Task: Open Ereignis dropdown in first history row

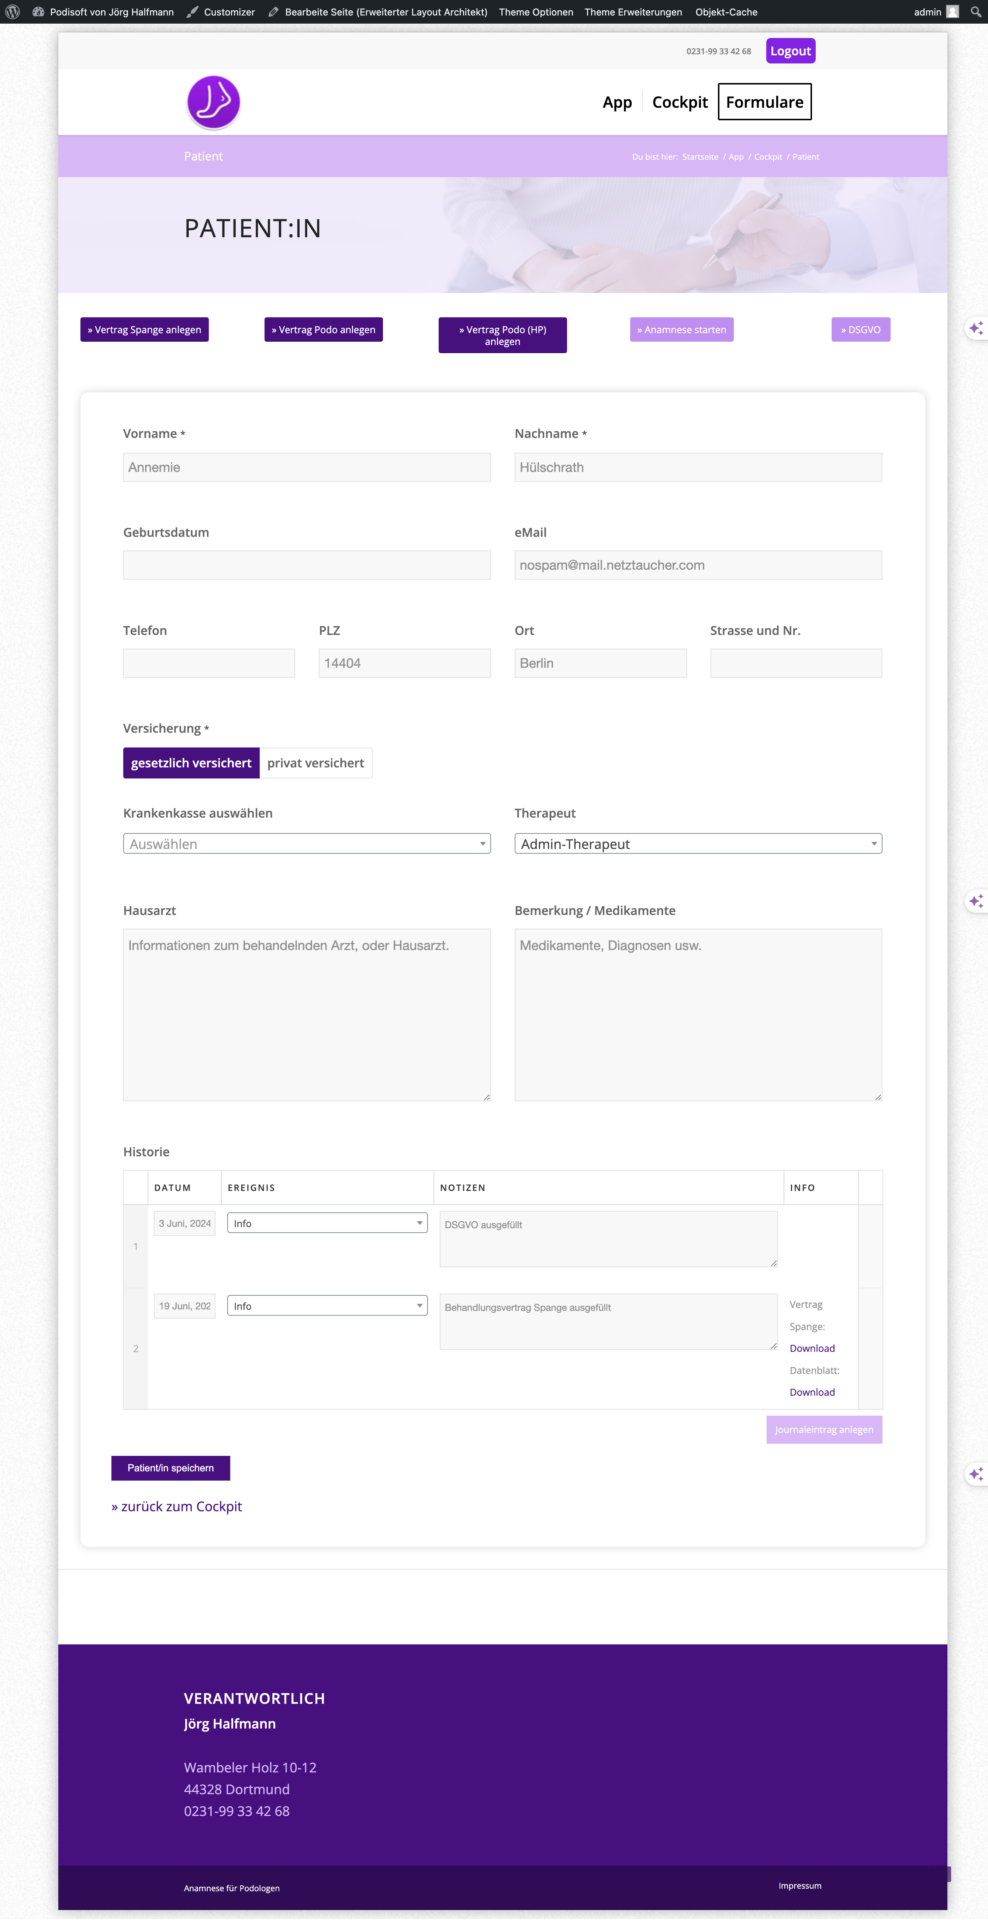Action: pyautogui.click(x=327, y=1223)
